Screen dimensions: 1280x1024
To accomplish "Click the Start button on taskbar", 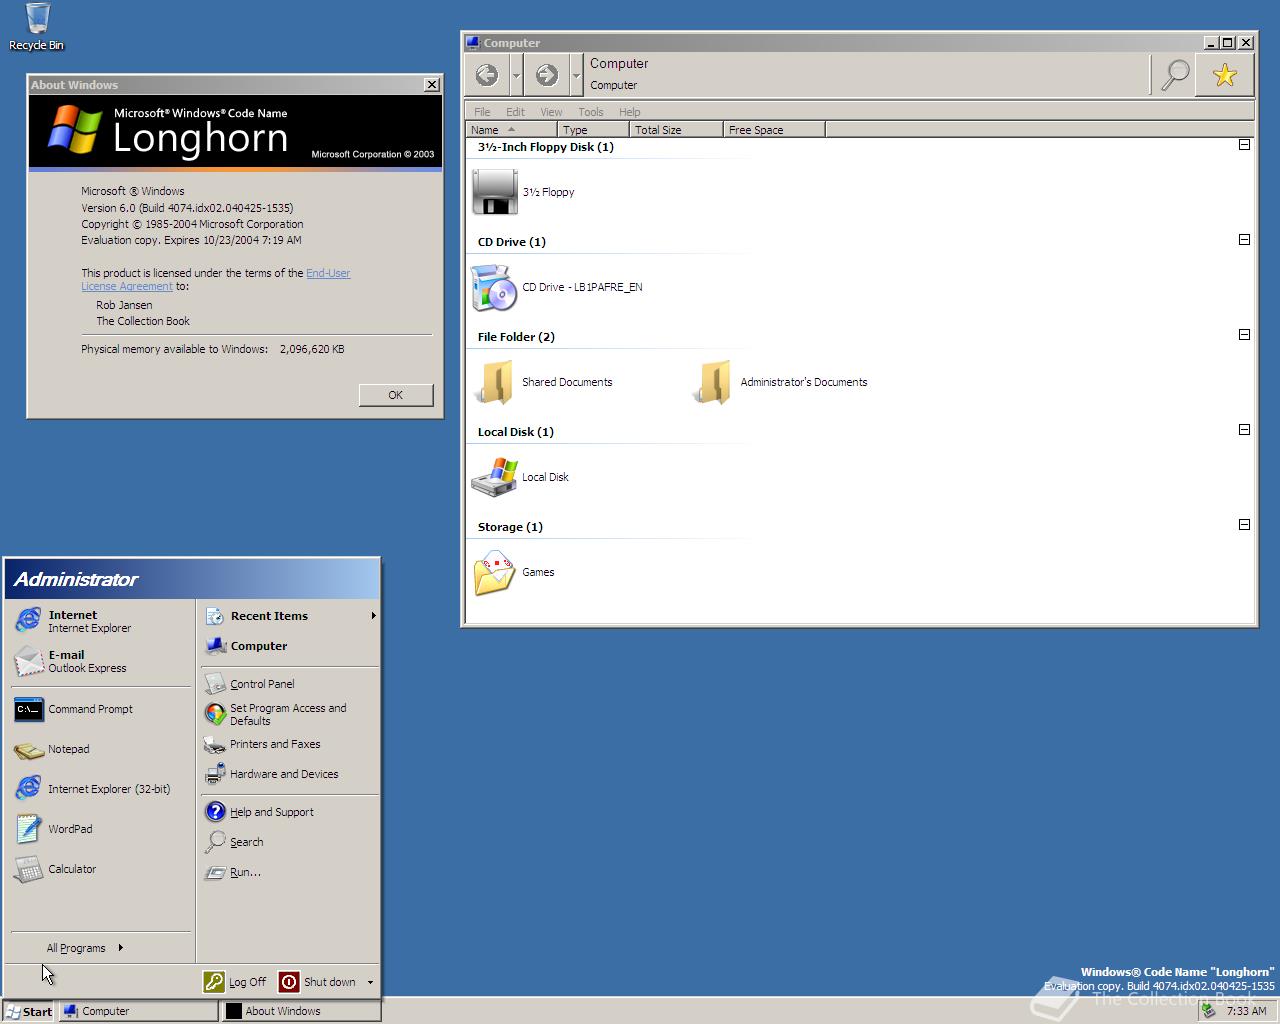I will 28,1011.
